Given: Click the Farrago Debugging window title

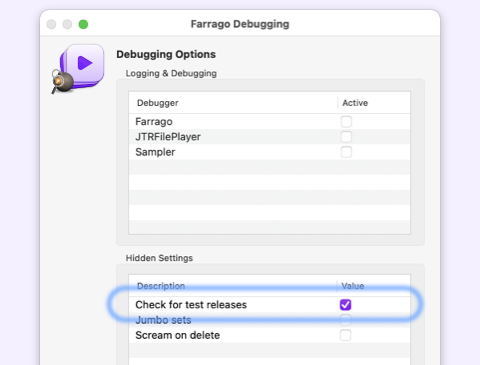Looking at the screenshot, I should coord(240,24).
